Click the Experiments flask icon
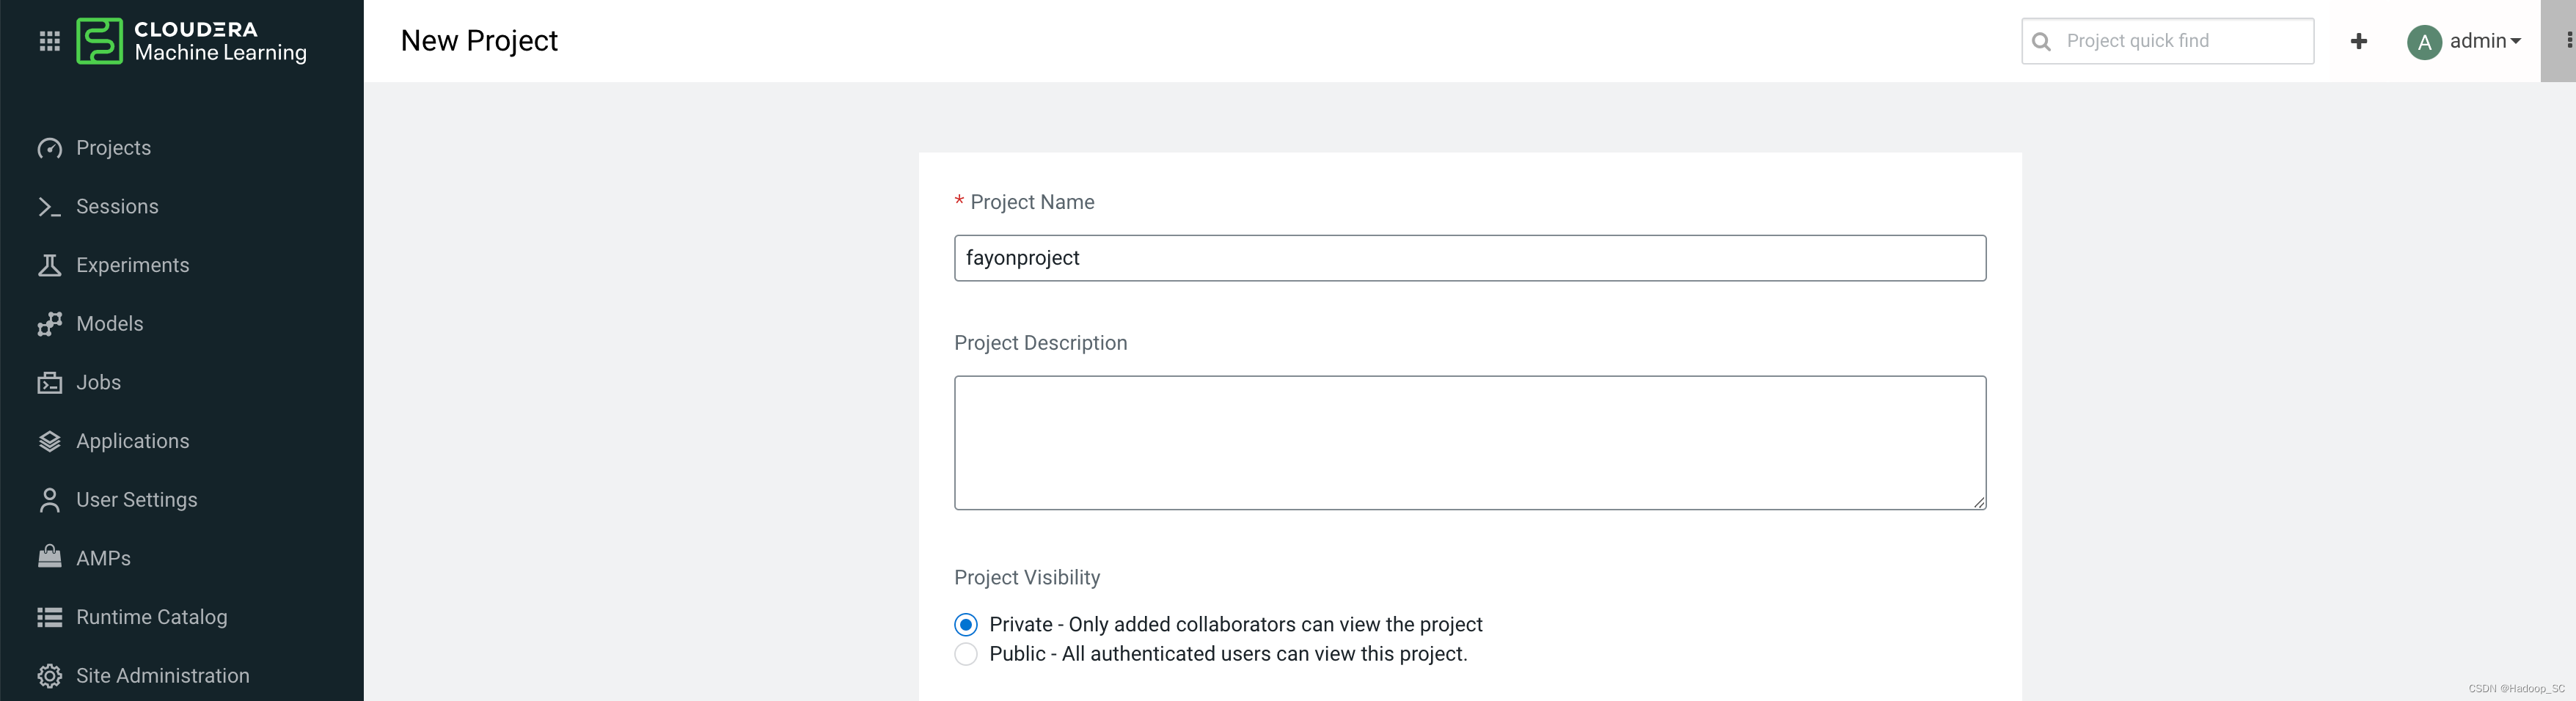Viewport: 2576px width, 701px height. 49,265
